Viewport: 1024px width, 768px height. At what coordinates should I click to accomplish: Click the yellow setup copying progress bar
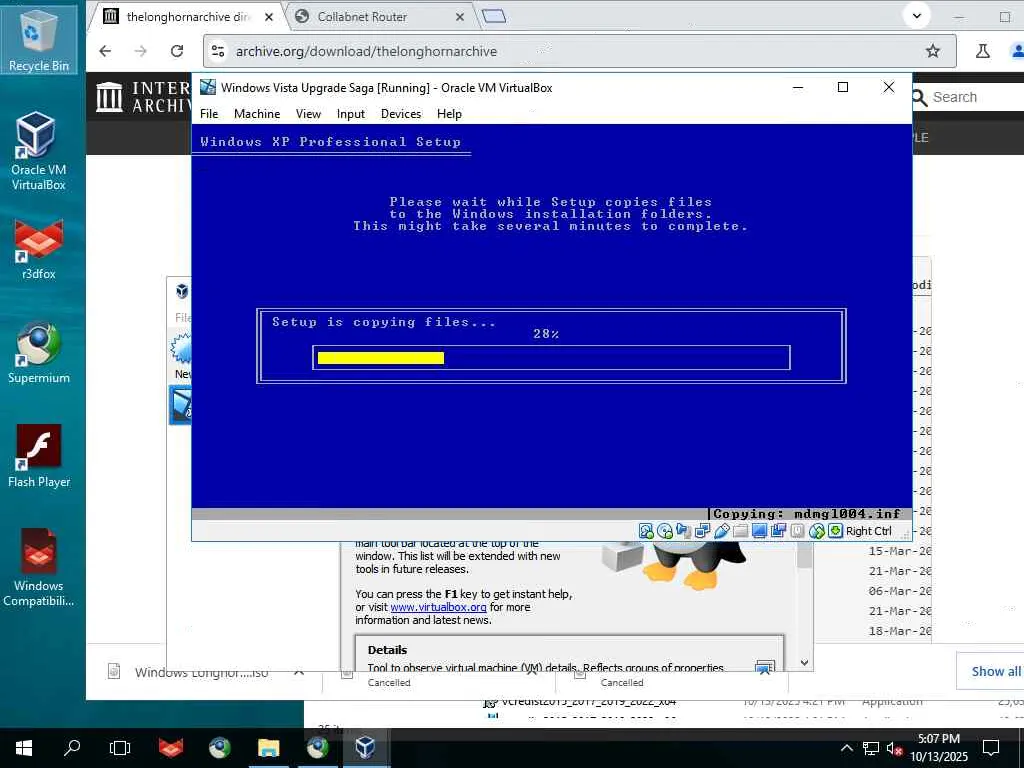381,358
